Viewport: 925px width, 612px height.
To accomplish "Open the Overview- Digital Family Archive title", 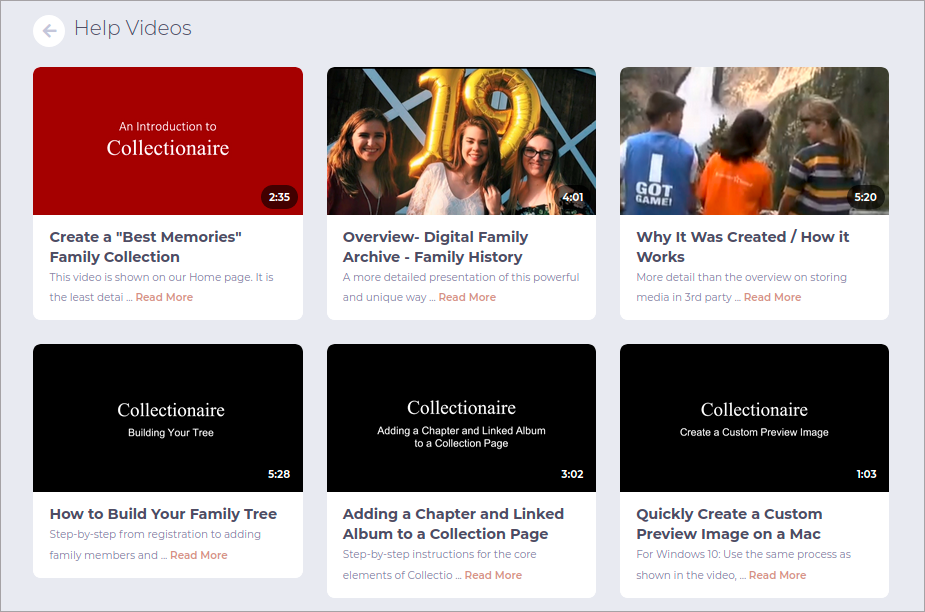I will tap(435, 247).
